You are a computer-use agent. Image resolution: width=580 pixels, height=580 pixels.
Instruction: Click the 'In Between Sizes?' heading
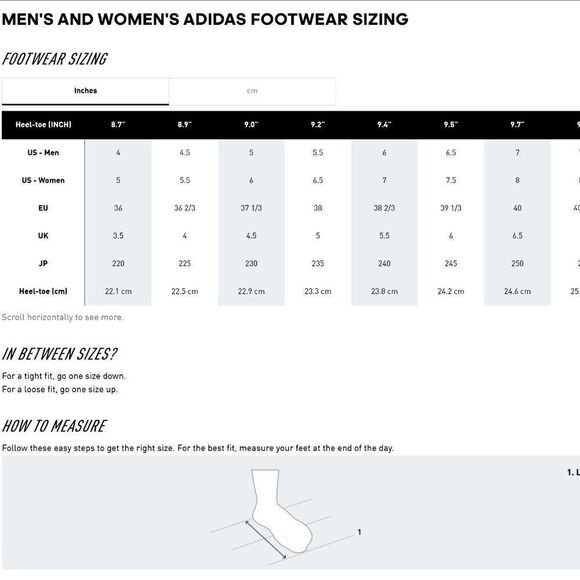coord(59,354)
